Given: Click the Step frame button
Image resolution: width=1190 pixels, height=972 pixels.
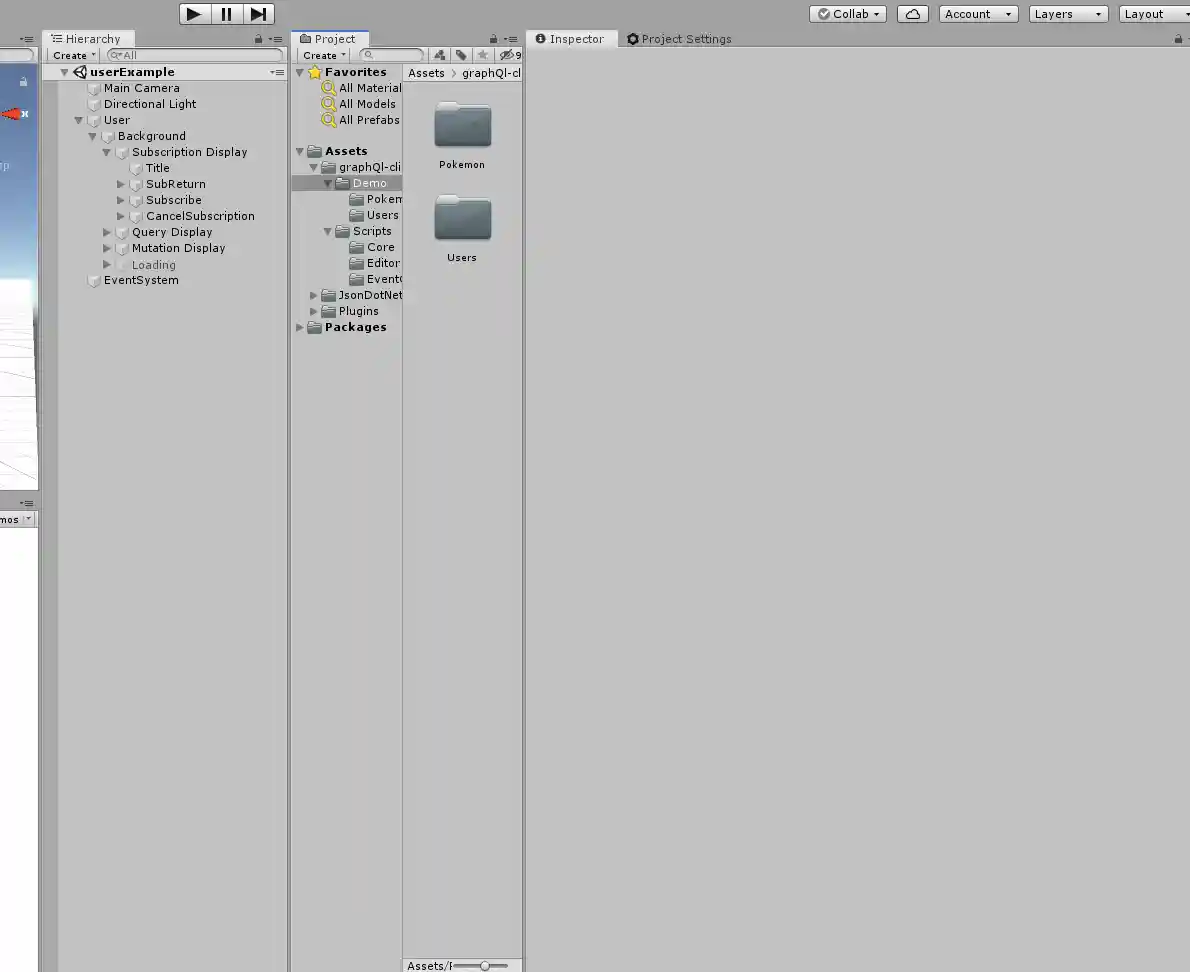Looking at the screenshot, I should 259,14.
